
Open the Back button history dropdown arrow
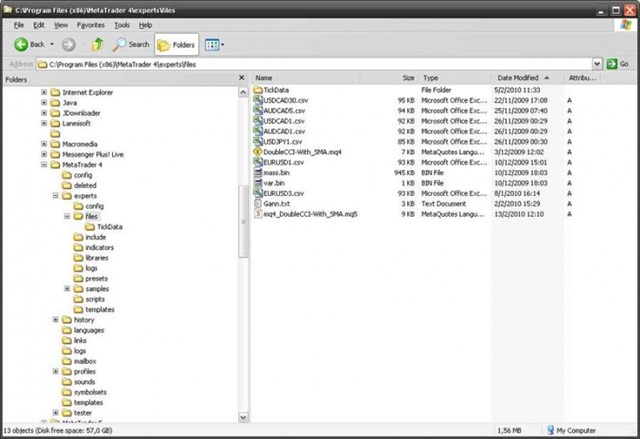pos(52,44)
